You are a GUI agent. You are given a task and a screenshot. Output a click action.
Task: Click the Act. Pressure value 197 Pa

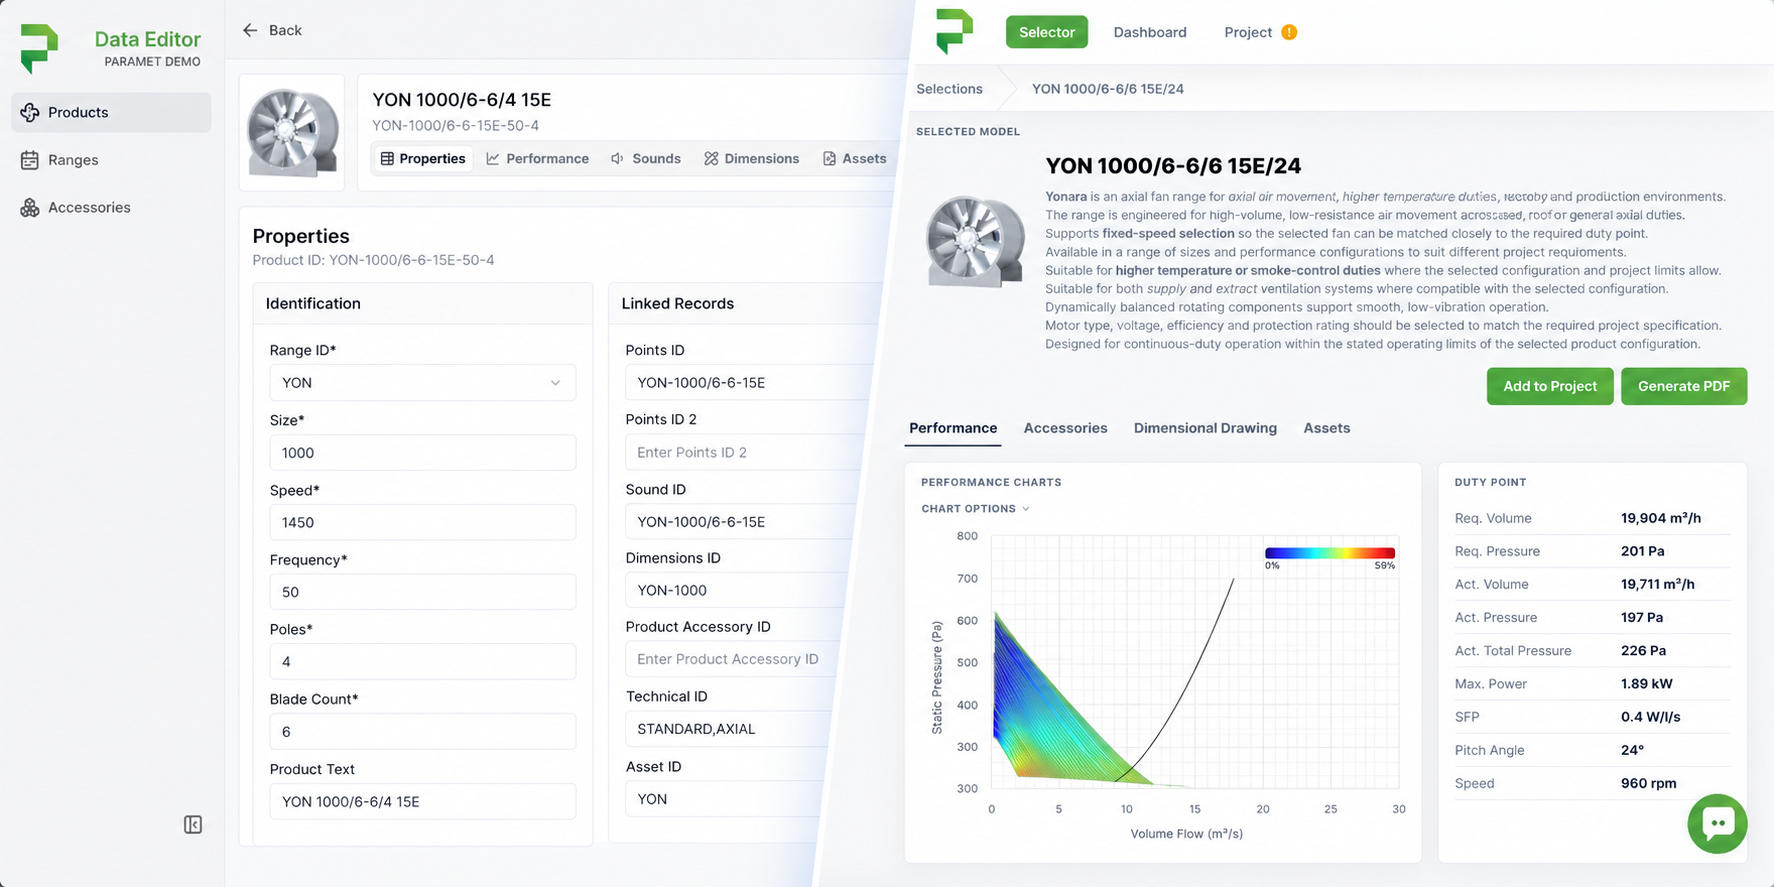[x=1641, y=617]
